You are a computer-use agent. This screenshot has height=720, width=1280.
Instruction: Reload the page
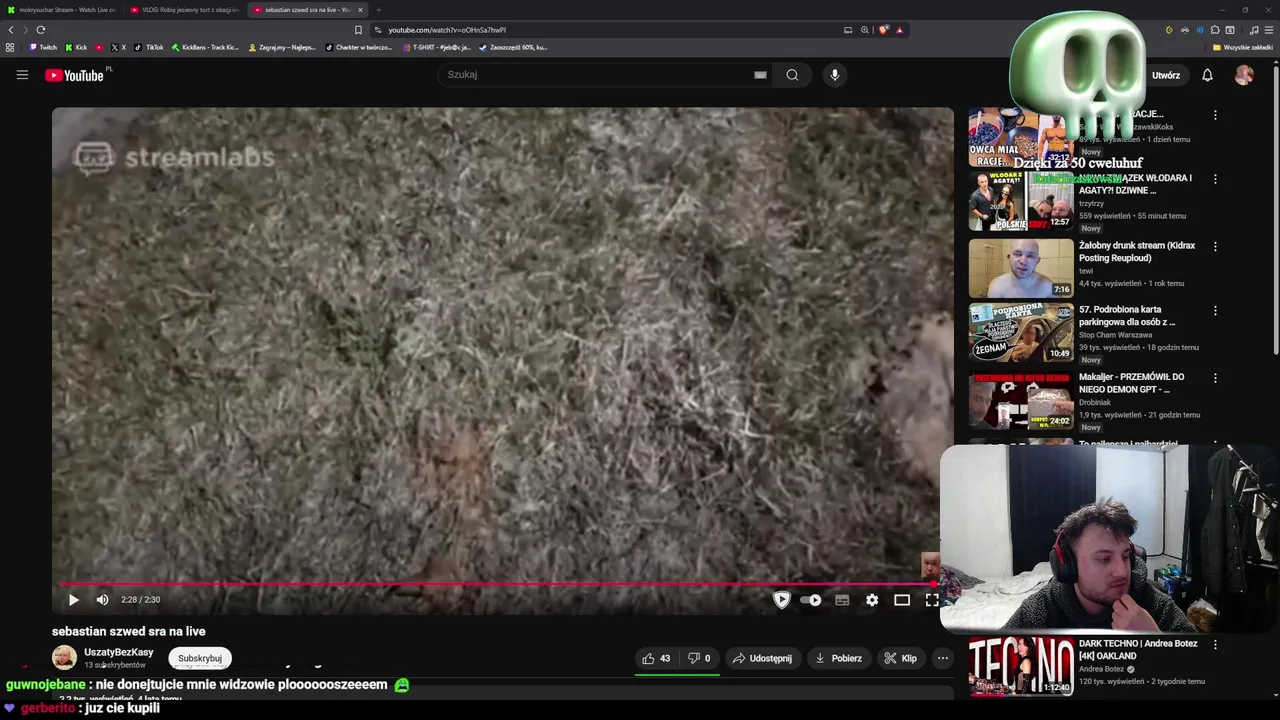[41, 30]
